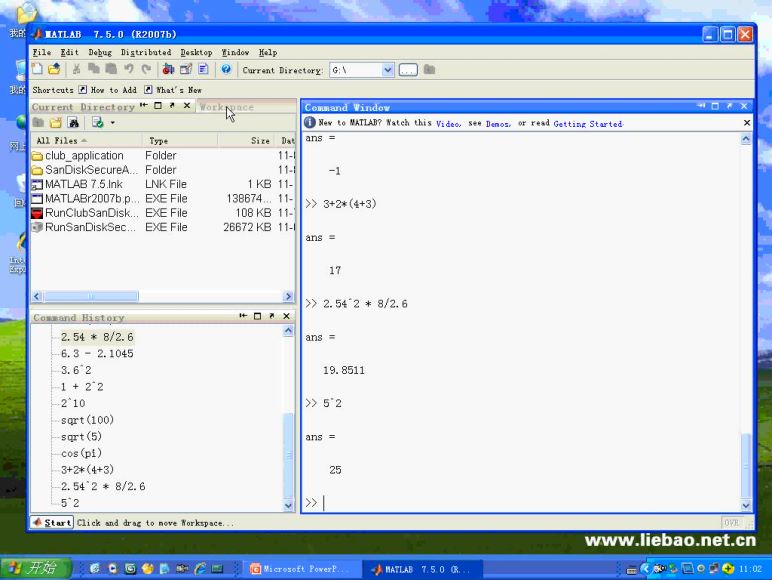Expand the reports dropdown arrow
Image resolution: width=772 pixels, height=580 pixels.
click(113, 123)
